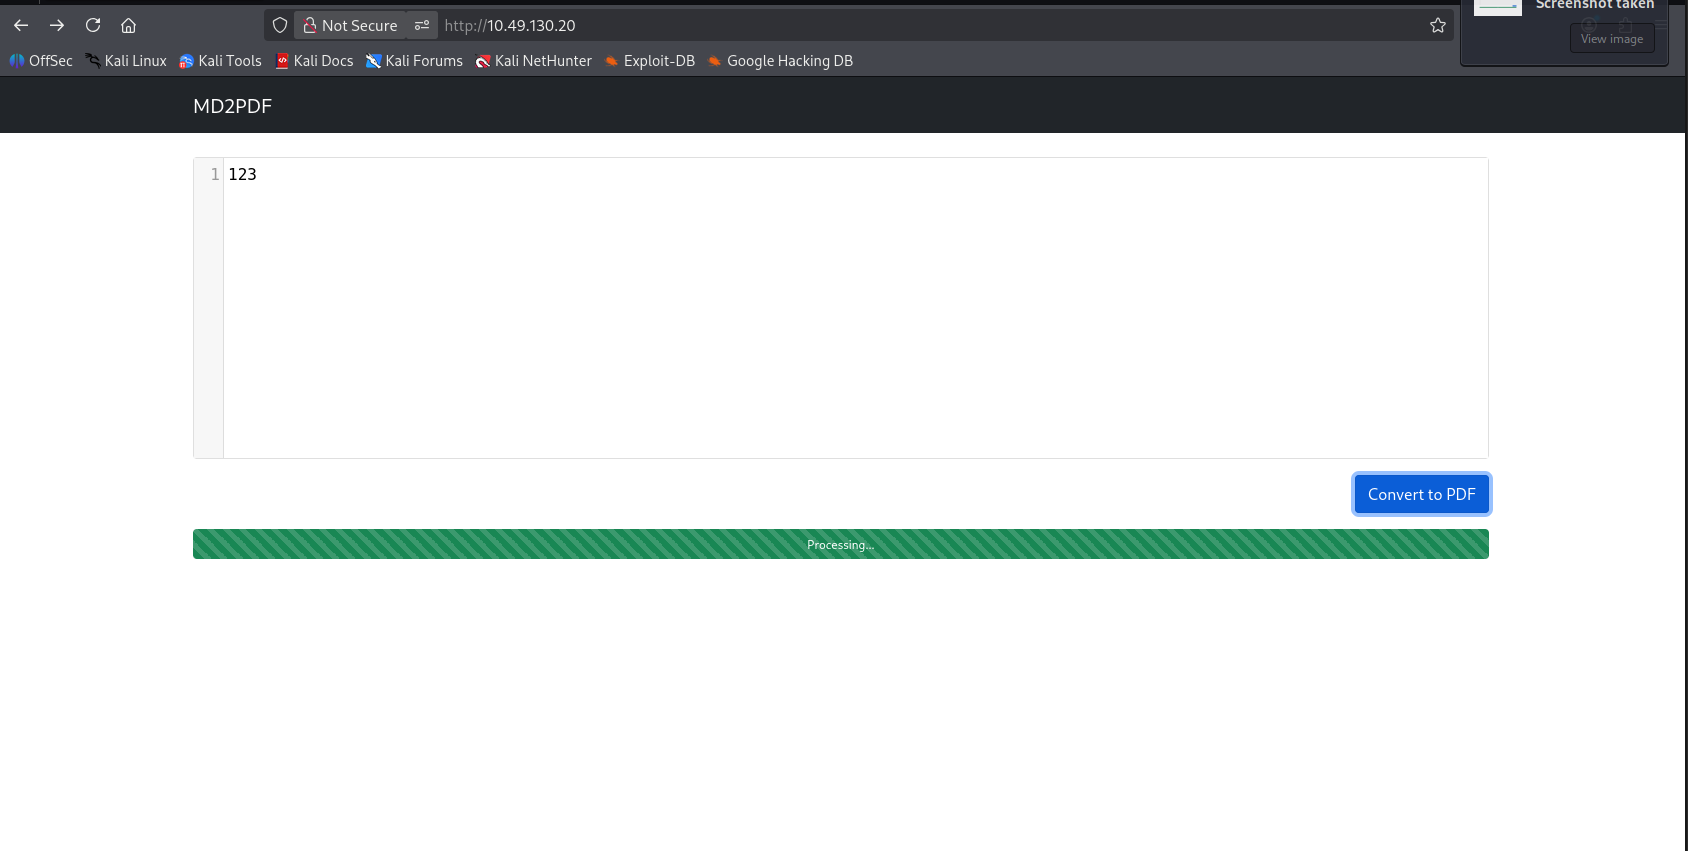This screenshot has height=851, width=1688.
Task: Open the Kali Docs bookmark
Action: coord(314,61)
